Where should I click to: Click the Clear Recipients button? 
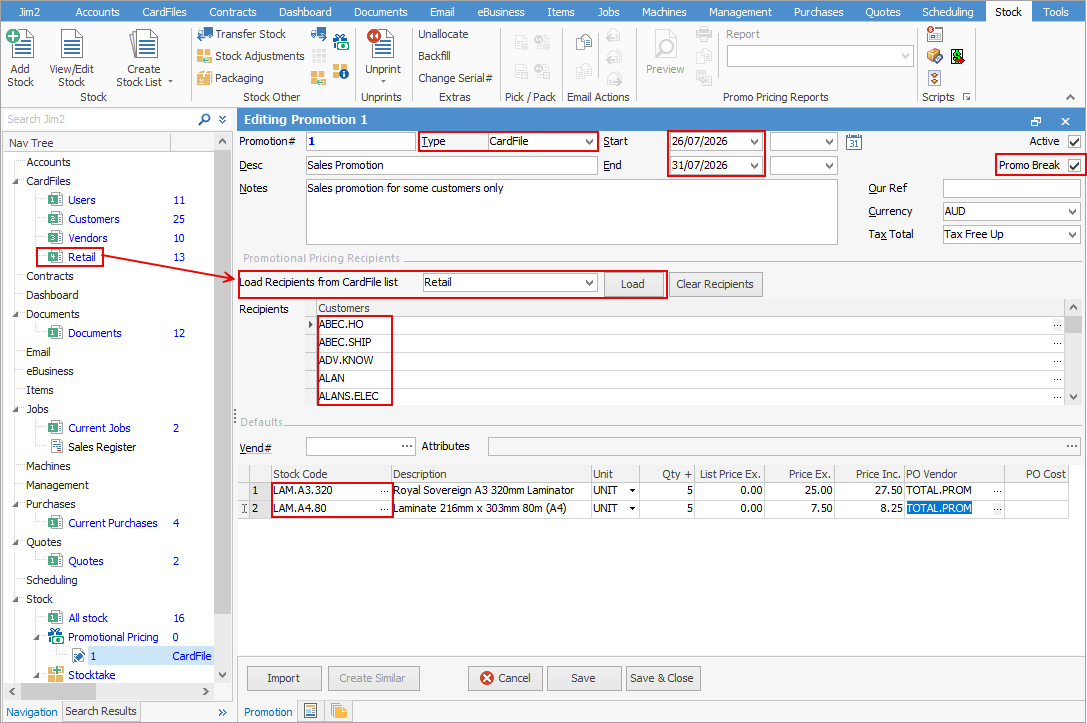coord(715,284)
